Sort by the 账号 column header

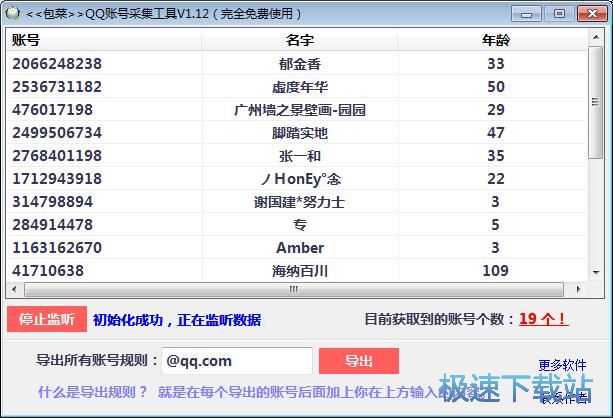pyautogui.click(x=104, y=40)
